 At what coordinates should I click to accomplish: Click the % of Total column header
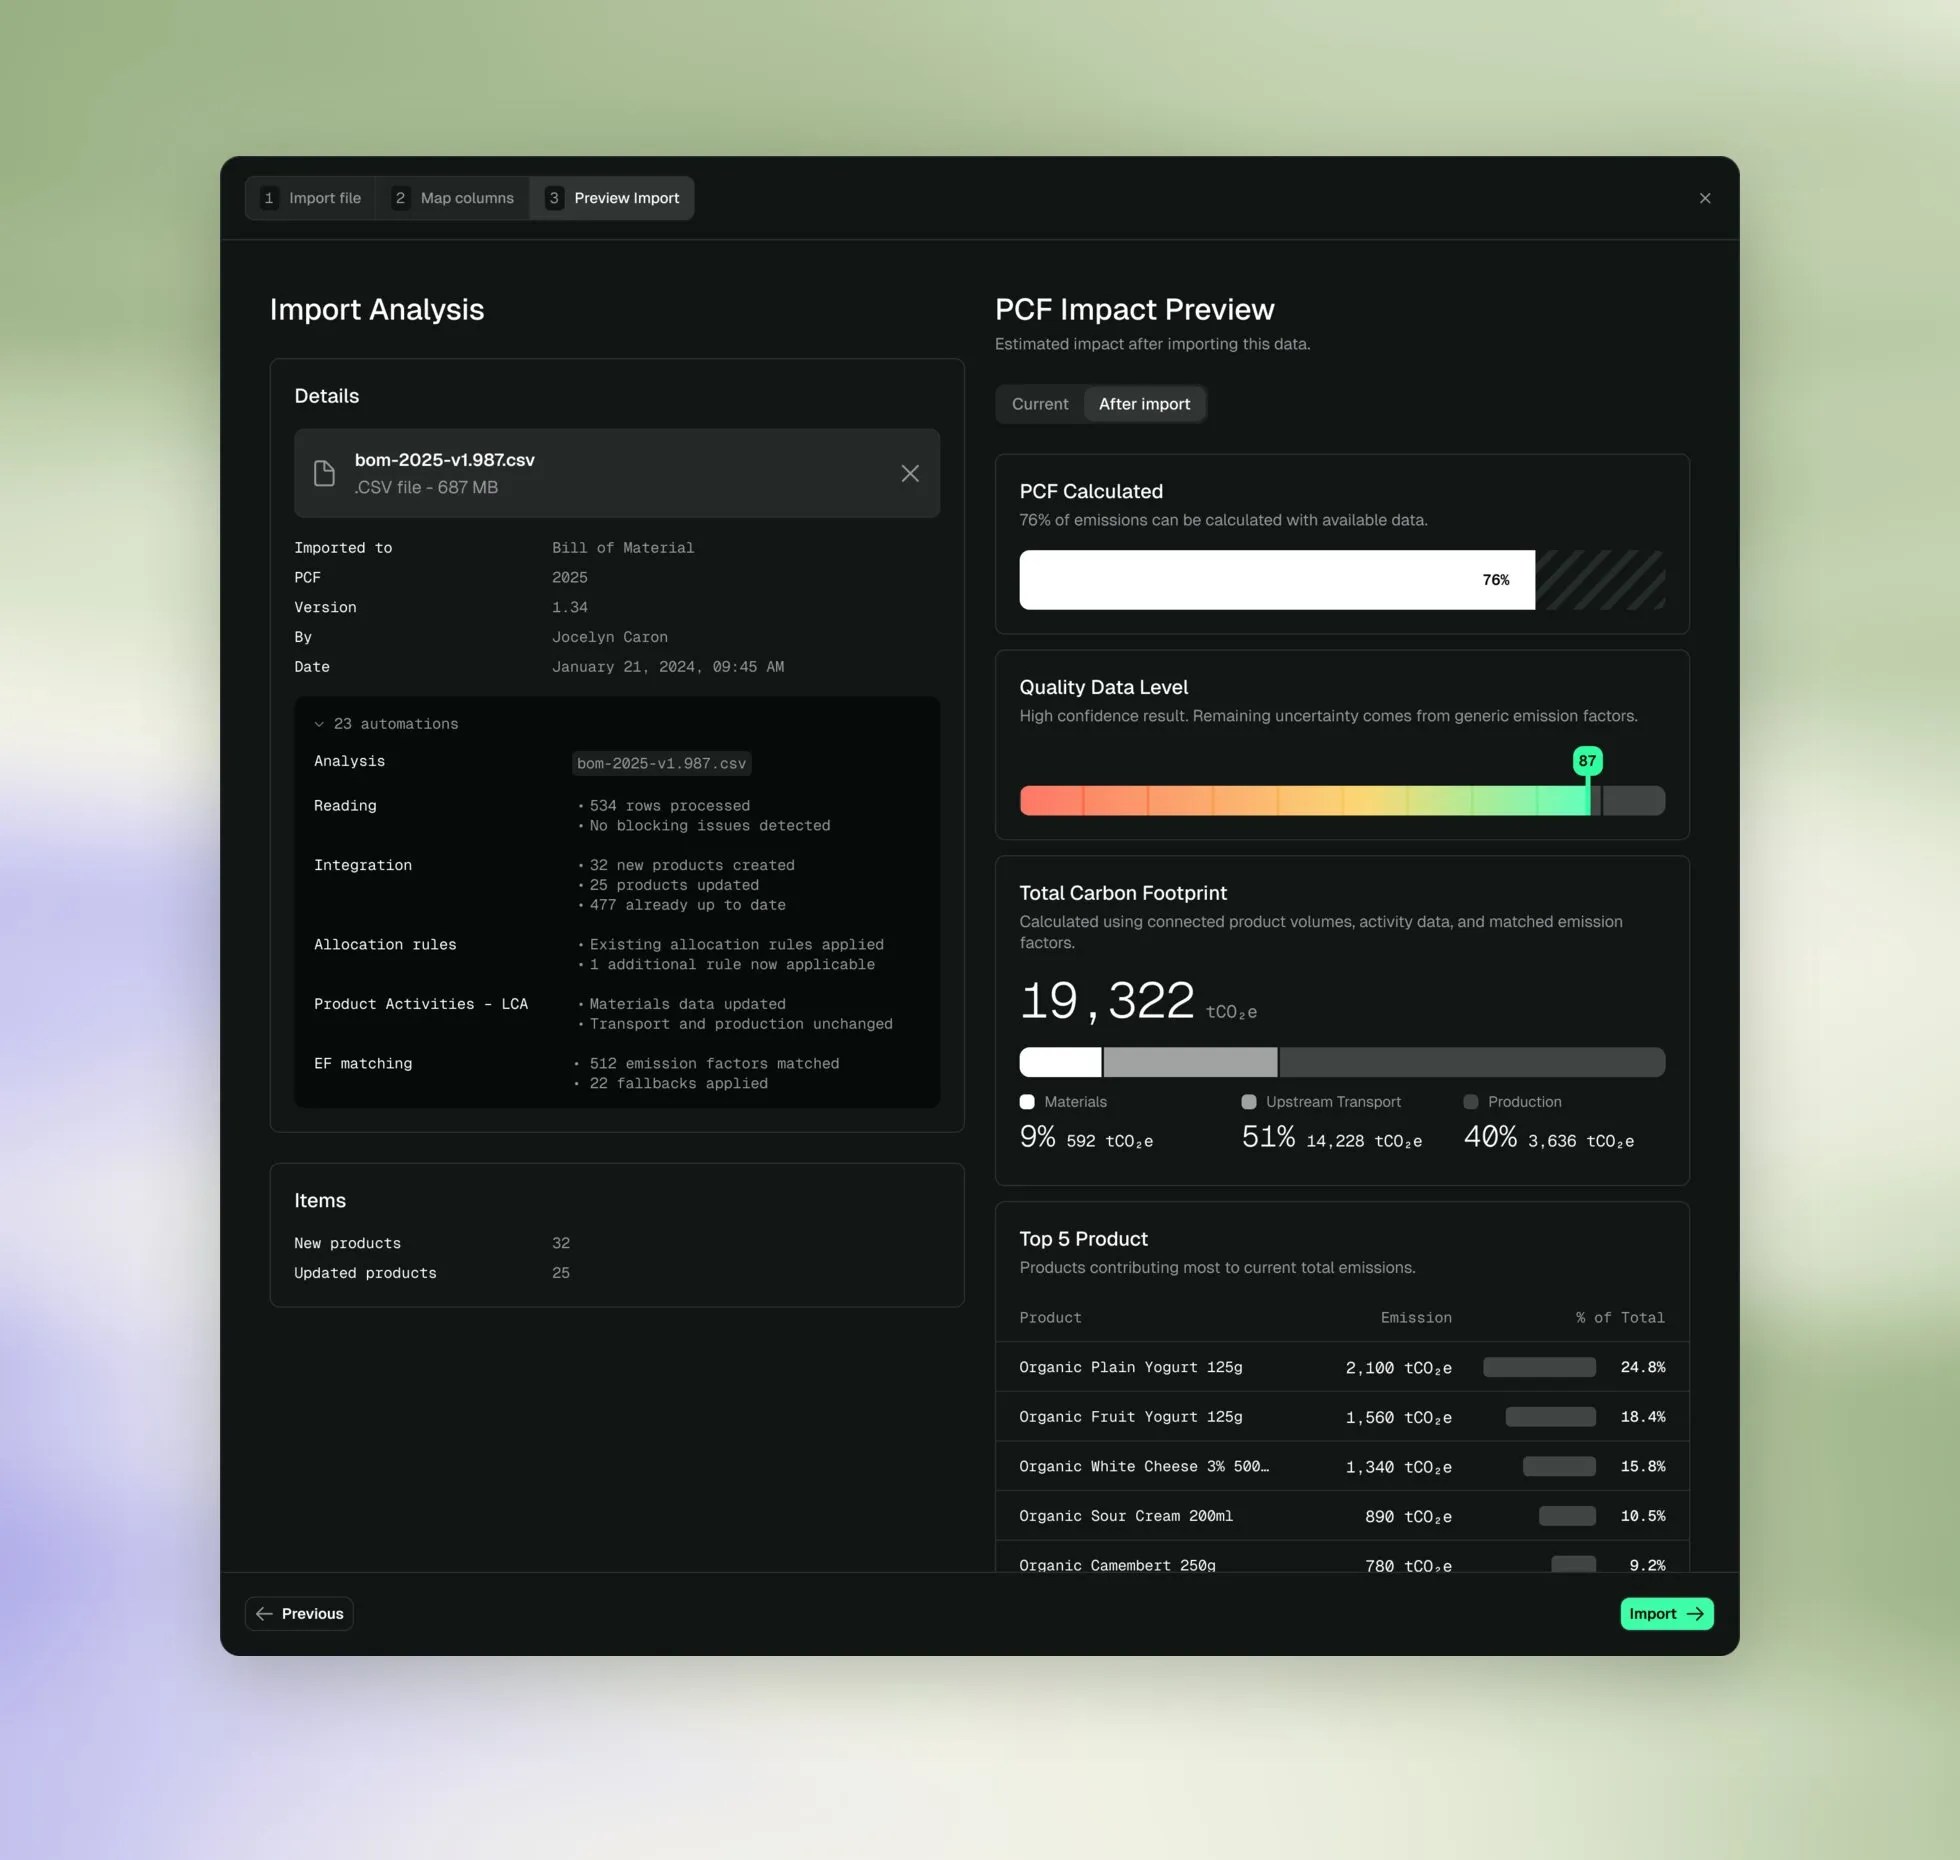pyautogui.click(x=1620, y=1318)
